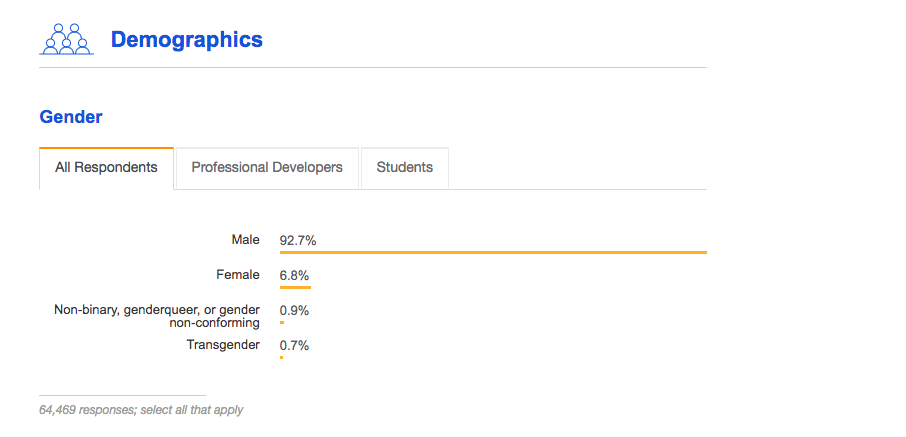Switch to All Respondents tab
The height and width of the screenshot is (437, 906).
click(x=106, y=168)
